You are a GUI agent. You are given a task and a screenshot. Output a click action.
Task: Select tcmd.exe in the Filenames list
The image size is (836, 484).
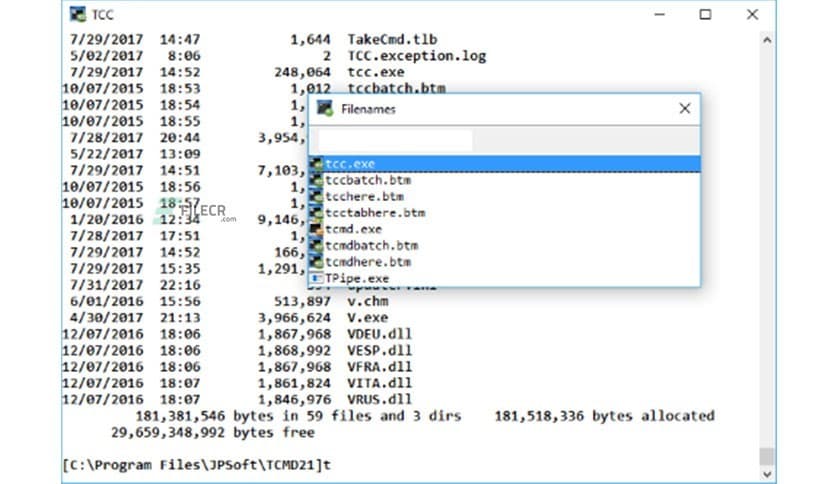504,229
